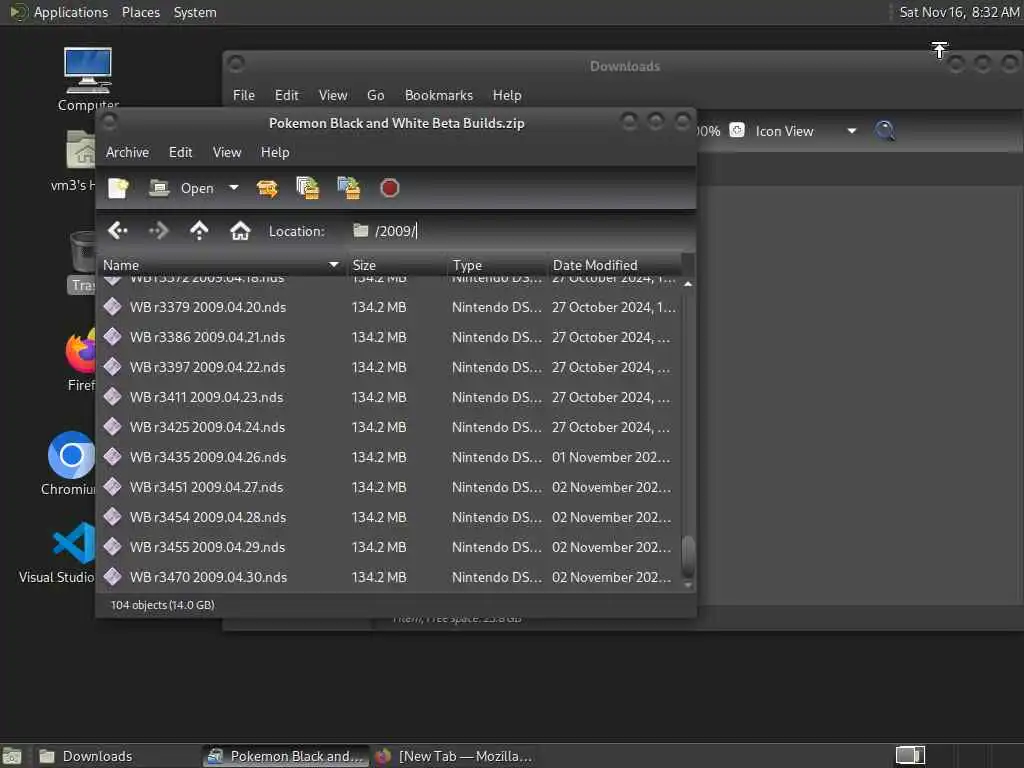Switch to New Tab Mozilla taskbar button
The width and height of the screenshot is (1024, 768).
[x=454, y=756]
